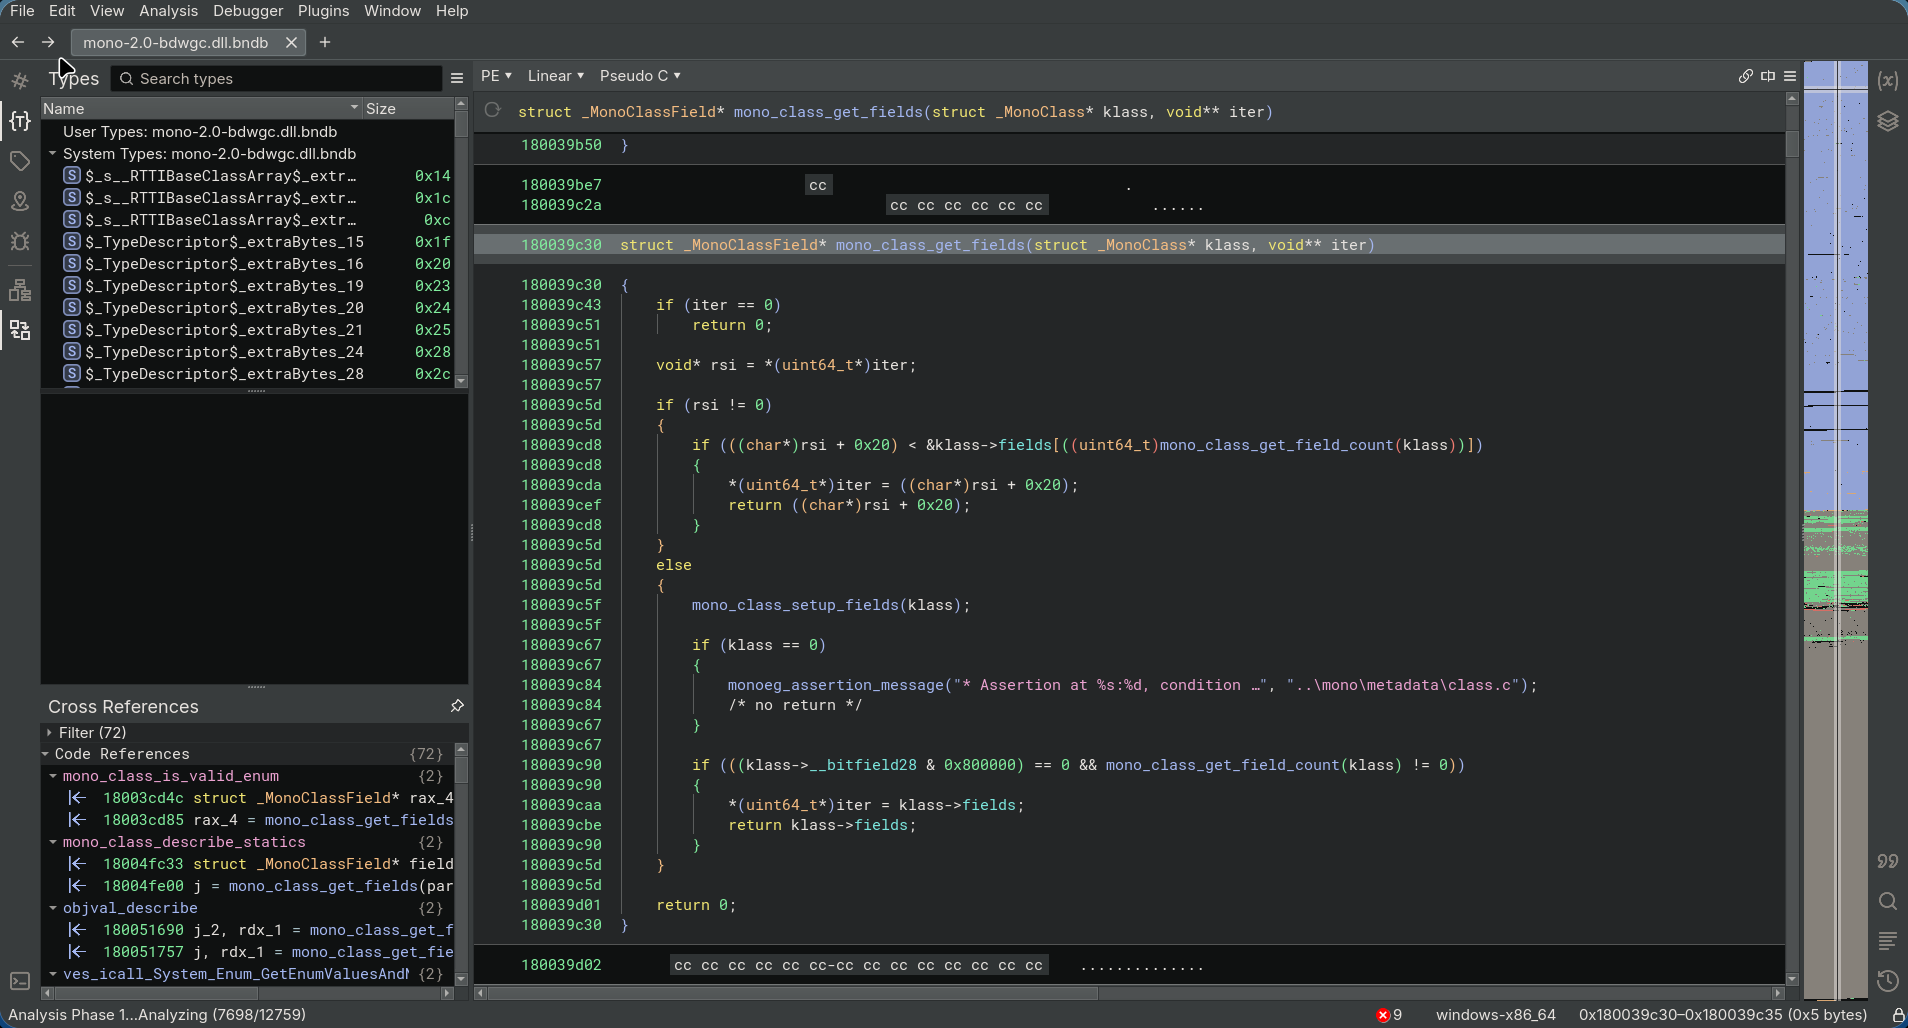Screen dimensions: 1908x1028
Task: Open the view options hamburger menu
Action: click(x=1790, y=76)
